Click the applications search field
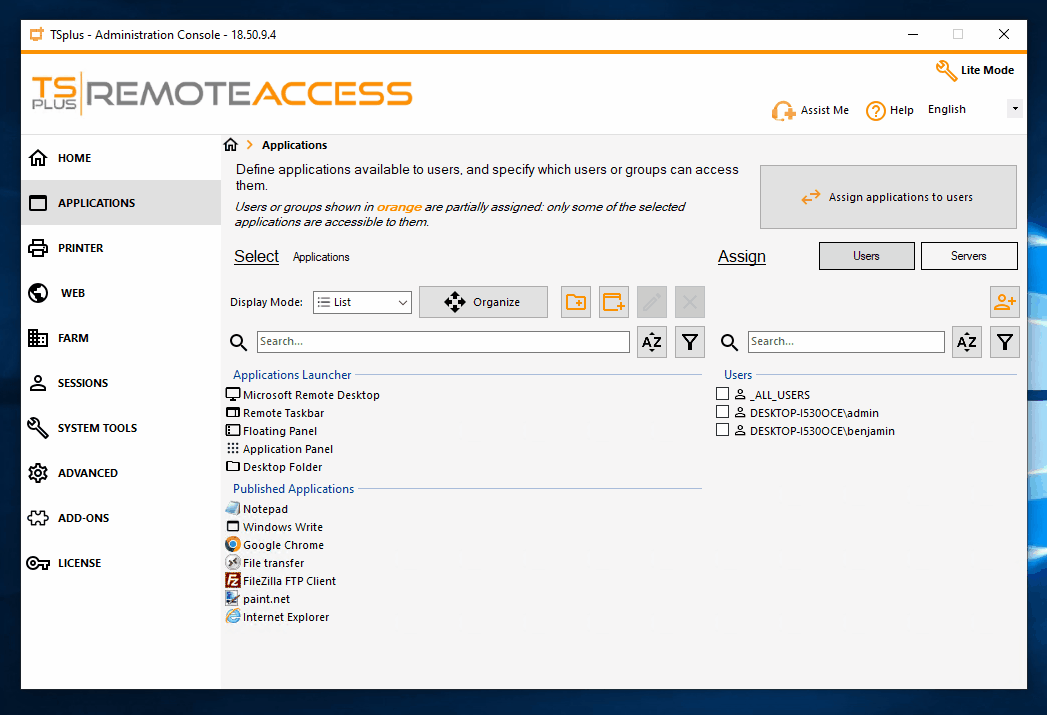Viewport: 1047px width, 715px height. coord(443,342)
